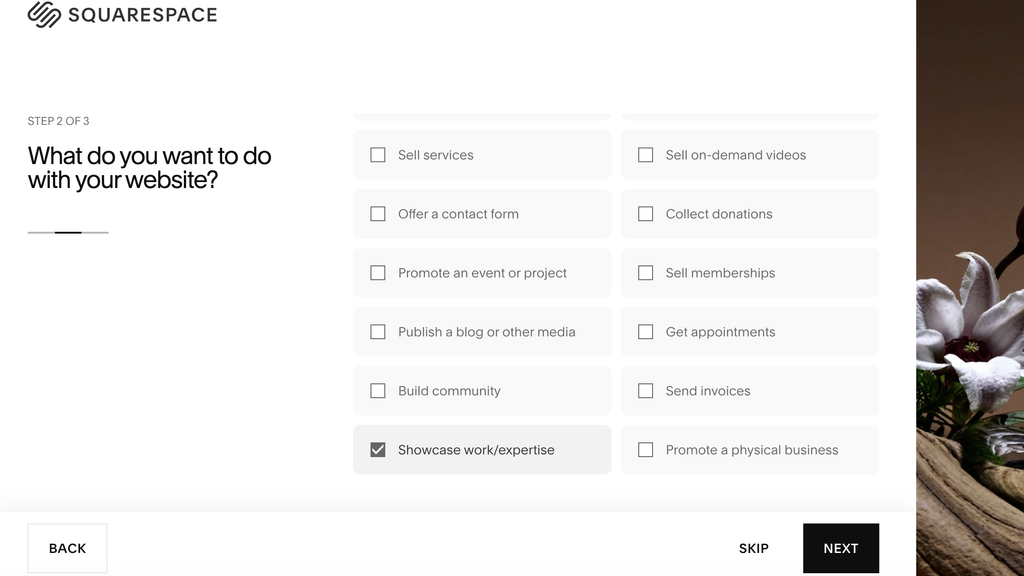
Task: Select the Offer a contact form card
Action: pyautogui.click(x=482, y=214)
